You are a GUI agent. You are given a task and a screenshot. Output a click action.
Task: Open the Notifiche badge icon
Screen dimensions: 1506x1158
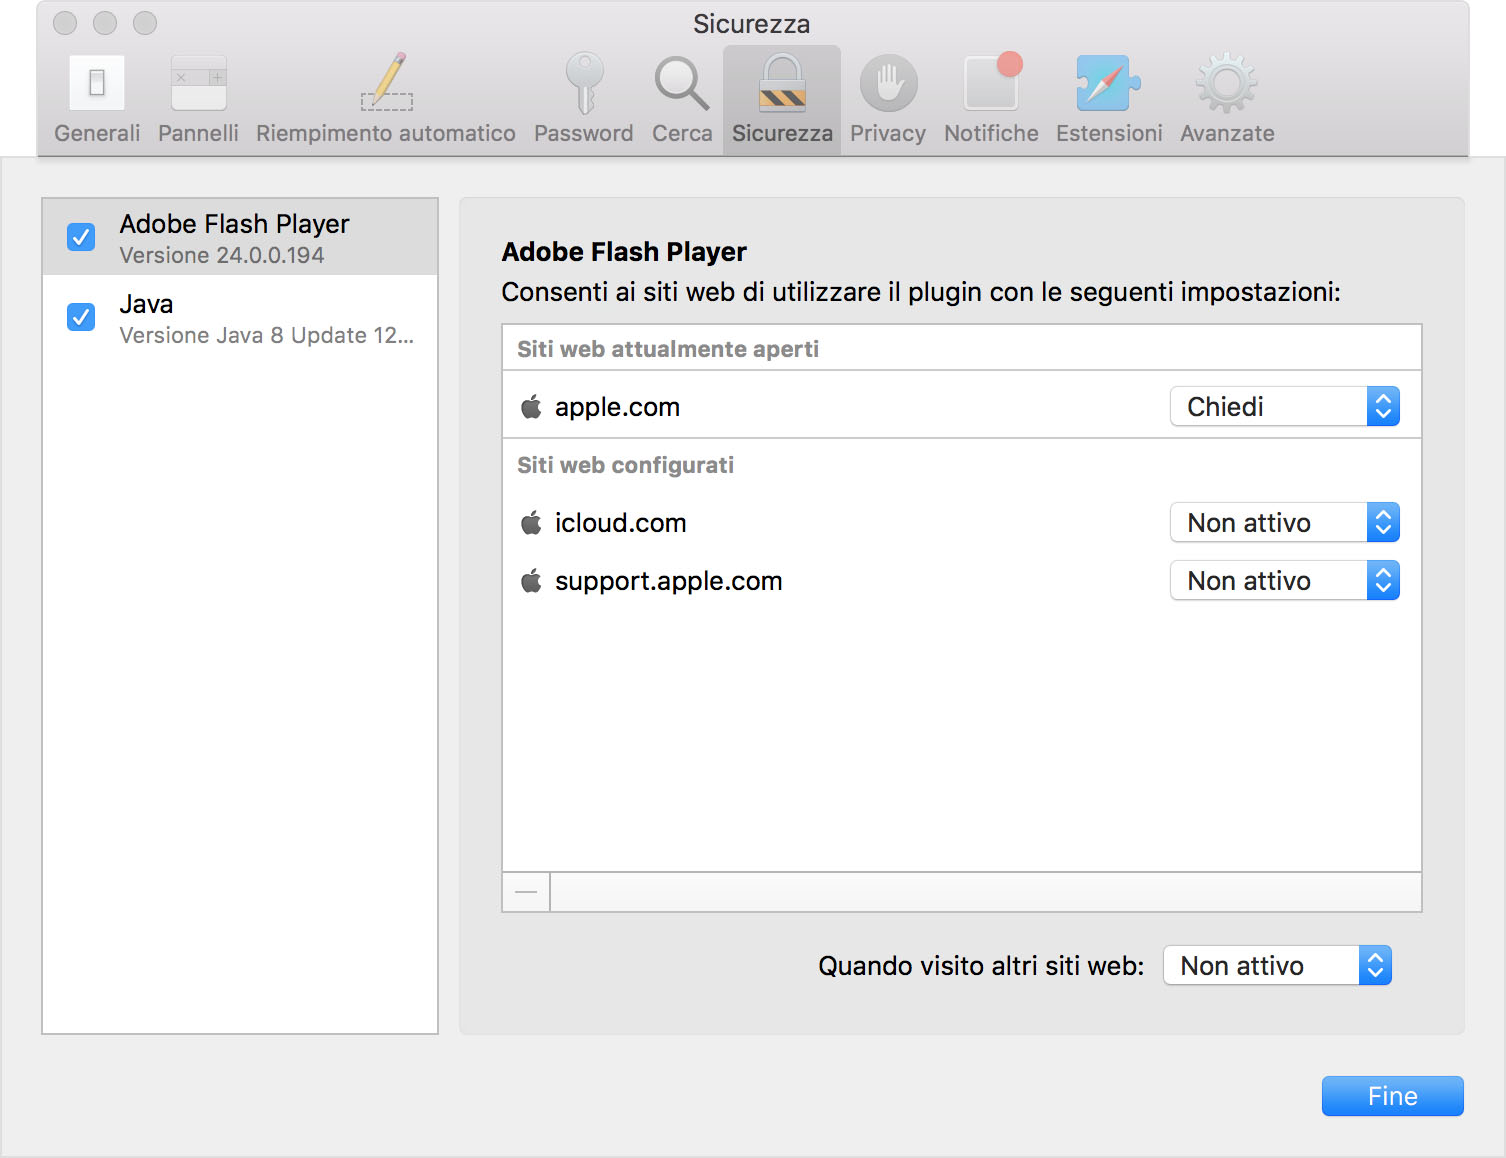[991, 81]
